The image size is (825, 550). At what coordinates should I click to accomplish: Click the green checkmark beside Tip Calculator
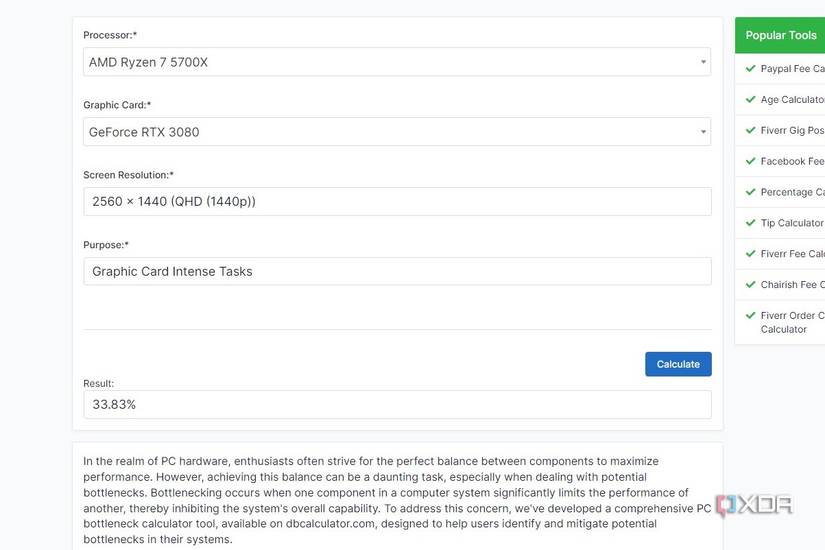[750, 223]
